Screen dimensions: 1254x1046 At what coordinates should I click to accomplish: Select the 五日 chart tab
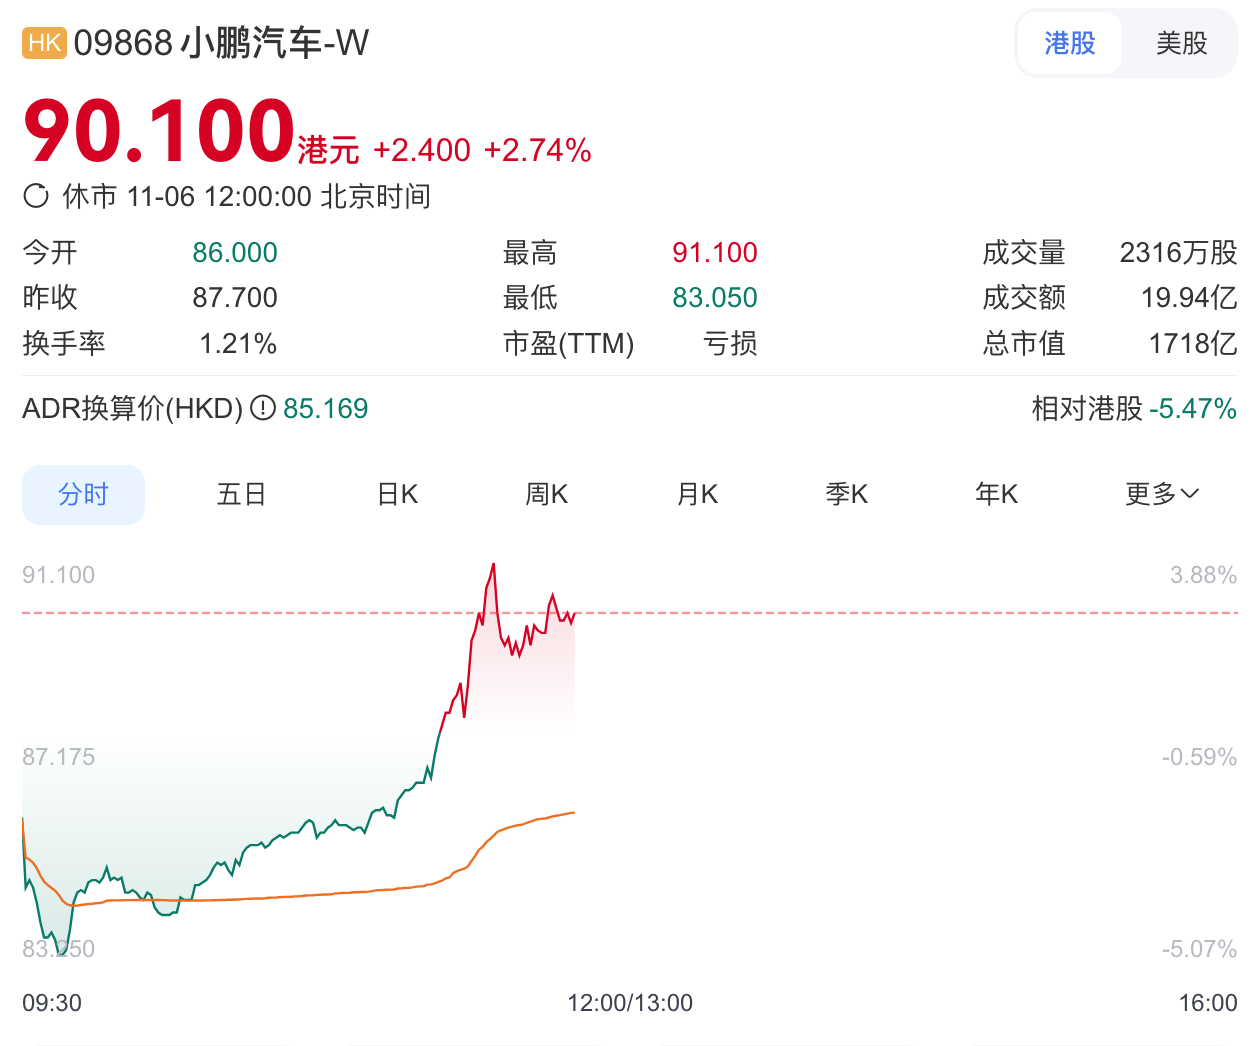tap(241, 494)
